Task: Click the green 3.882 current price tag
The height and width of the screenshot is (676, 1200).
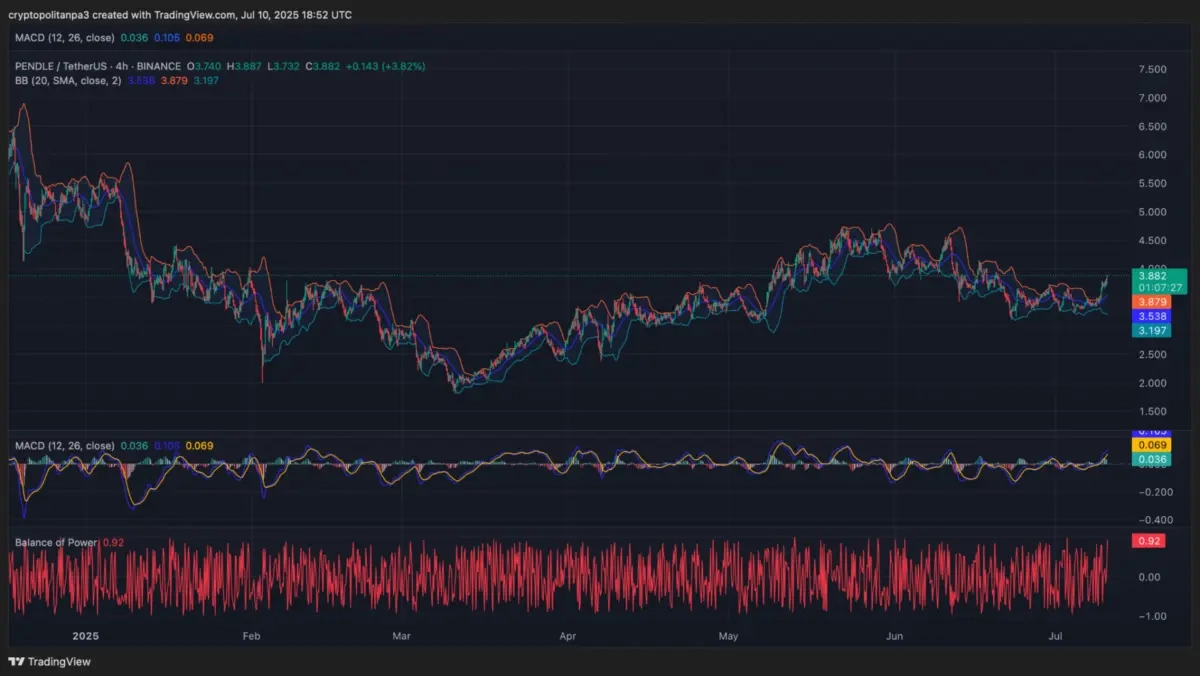Action: [1159, 275]
